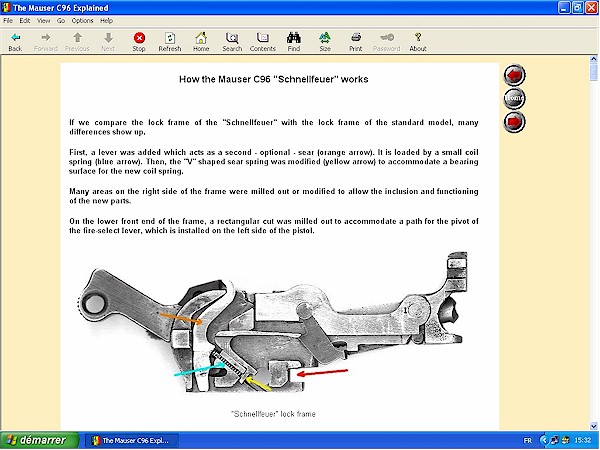600x450 pixels.
Task: Open the Go menu
Action: tap(61, 21)
